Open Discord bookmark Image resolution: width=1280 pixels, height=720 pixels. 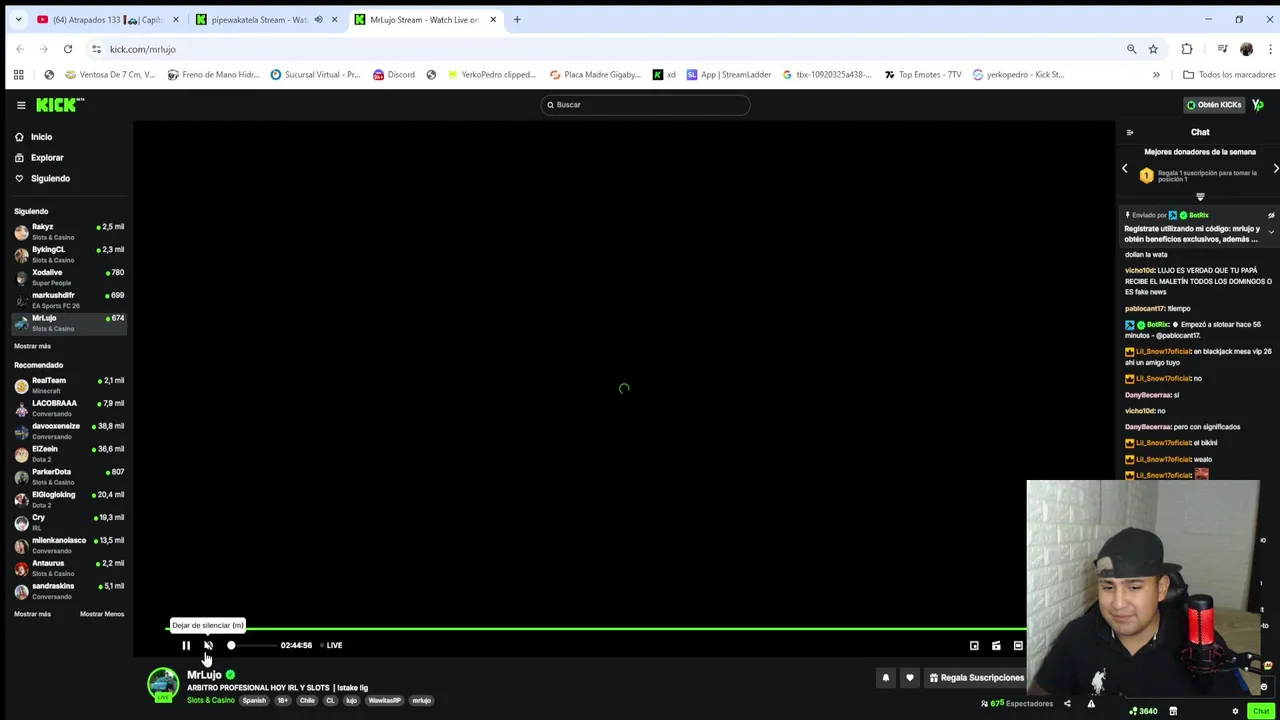pos(394,75)
